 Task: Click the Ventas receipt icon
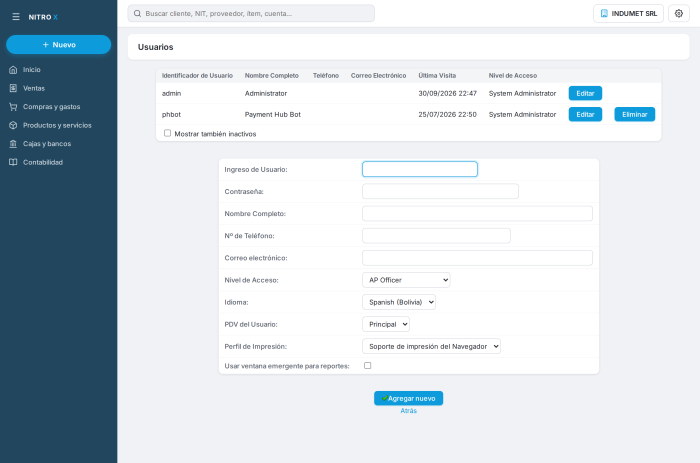tap(13, 88)
